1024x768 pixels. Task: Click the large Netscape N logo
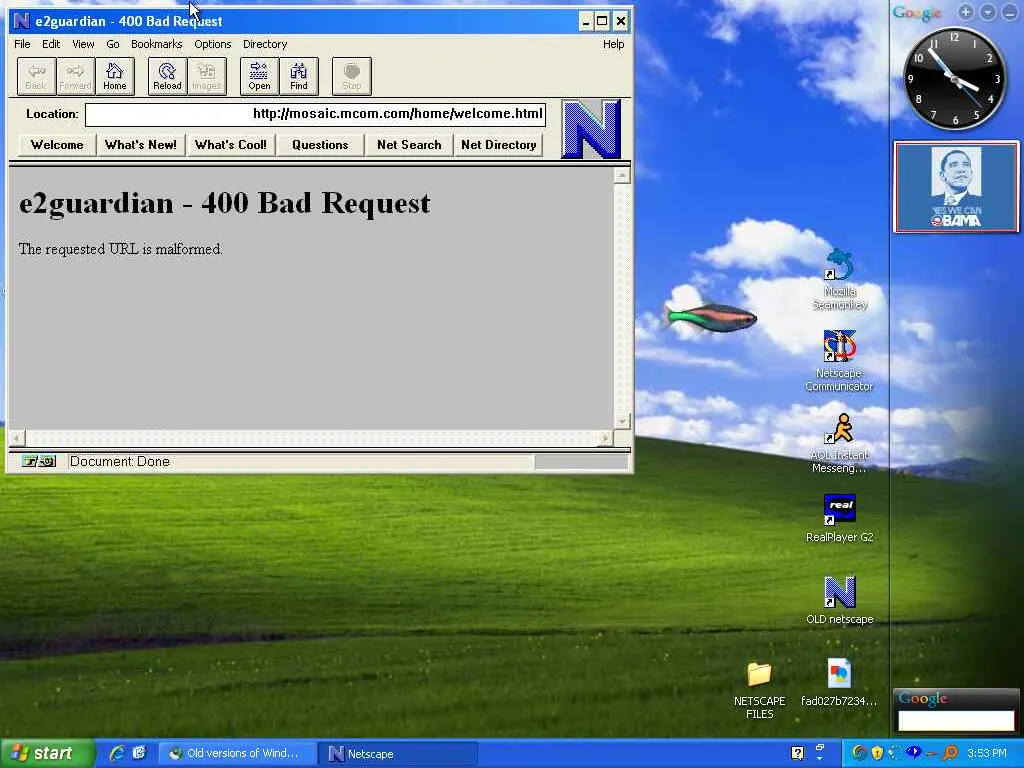pyautogui.click(x=591, y=129)
